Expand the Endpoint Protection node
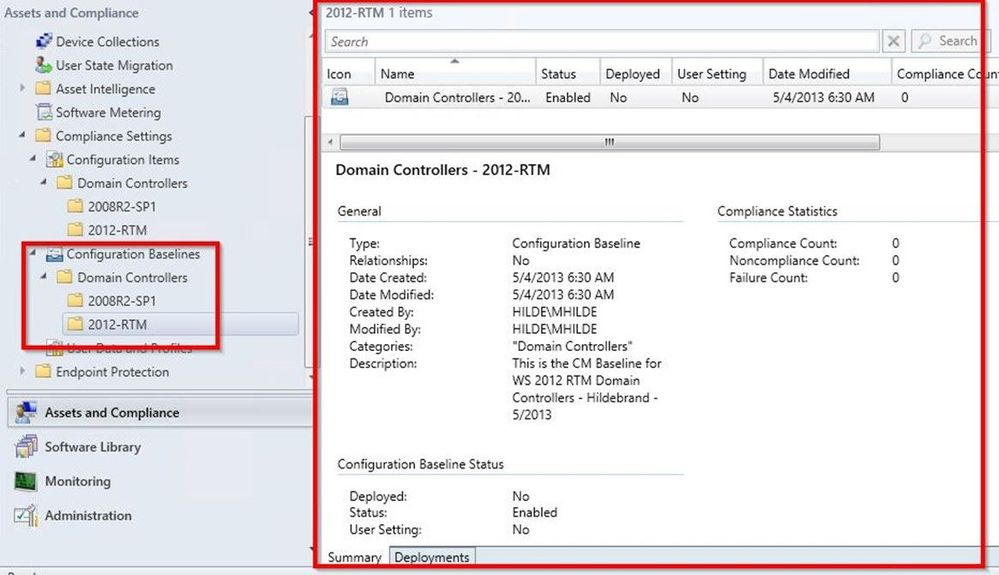The width and height of the screenshot is (999, 575). 23,371
